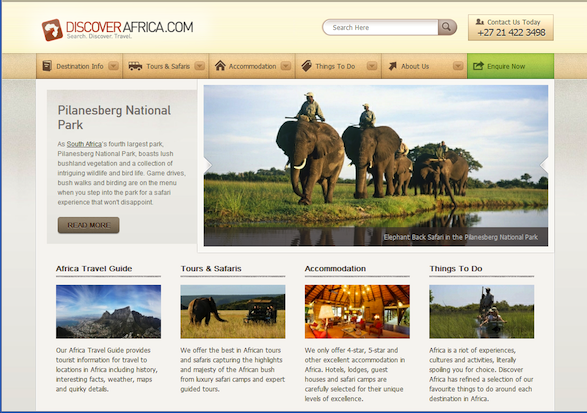The width and height of the screenshot is (587, 413).
Task: Advance slideshow with the right arrow
Action: click(544, 165)
